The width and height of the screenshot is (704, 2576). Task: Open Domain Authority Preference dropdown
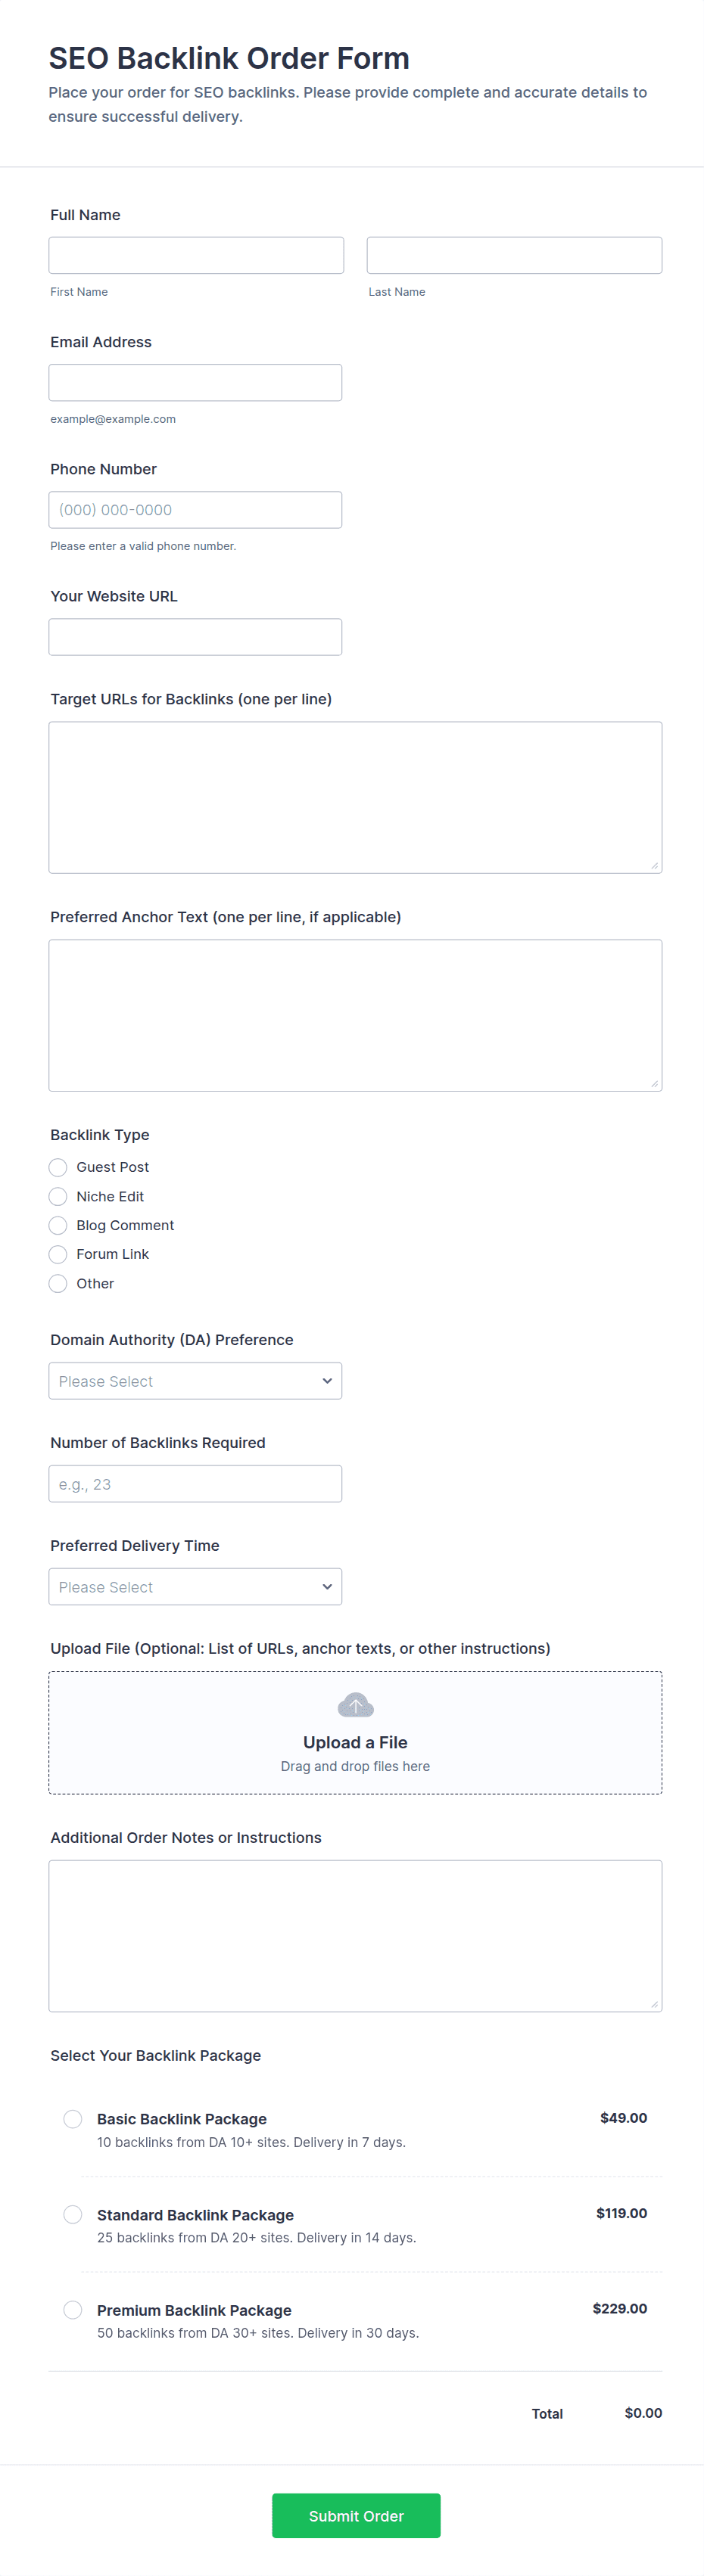click(195, 1381)
